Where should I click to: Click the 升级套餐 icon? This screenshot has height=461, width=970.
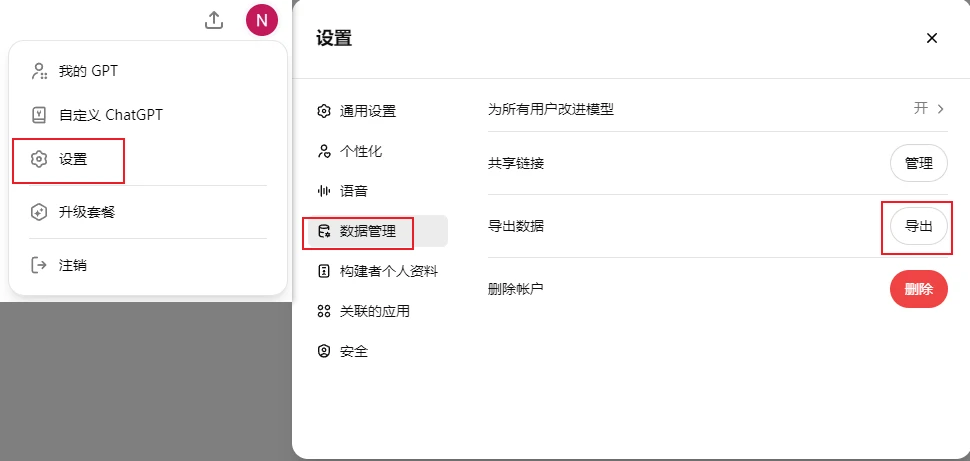[x=40, y=212]
